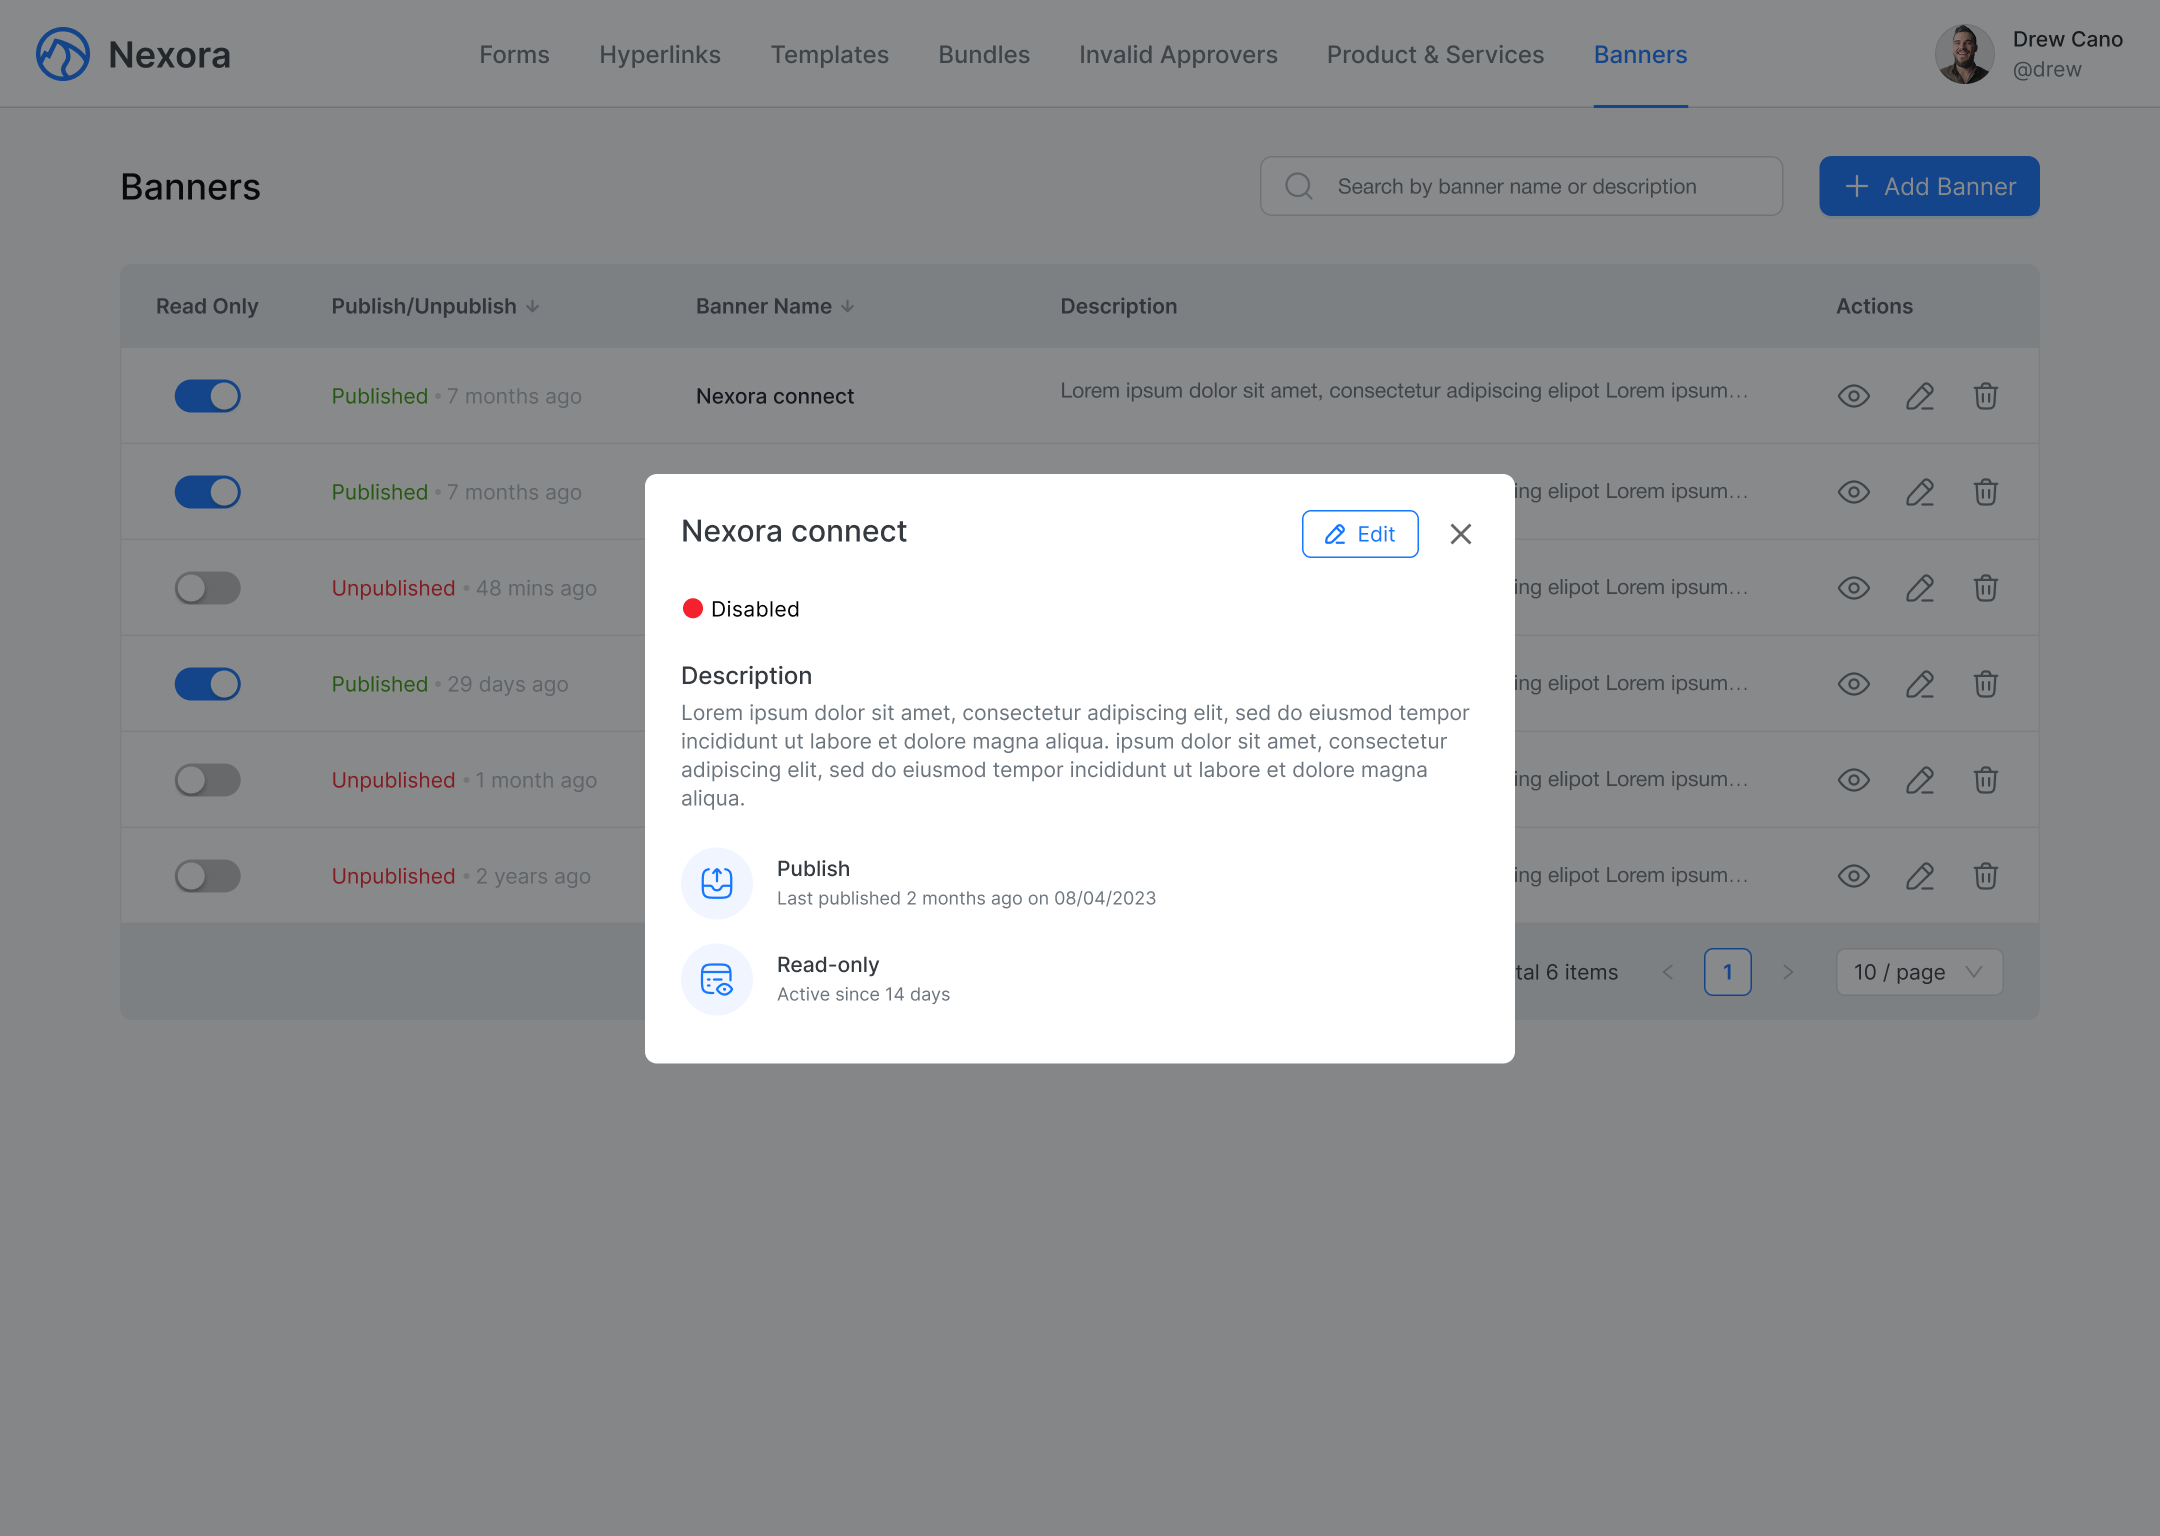This screenshot has height=1536, width=2160.
Task: Enable Read Only for 48 mins ago row
Action: tap(208, 588)
